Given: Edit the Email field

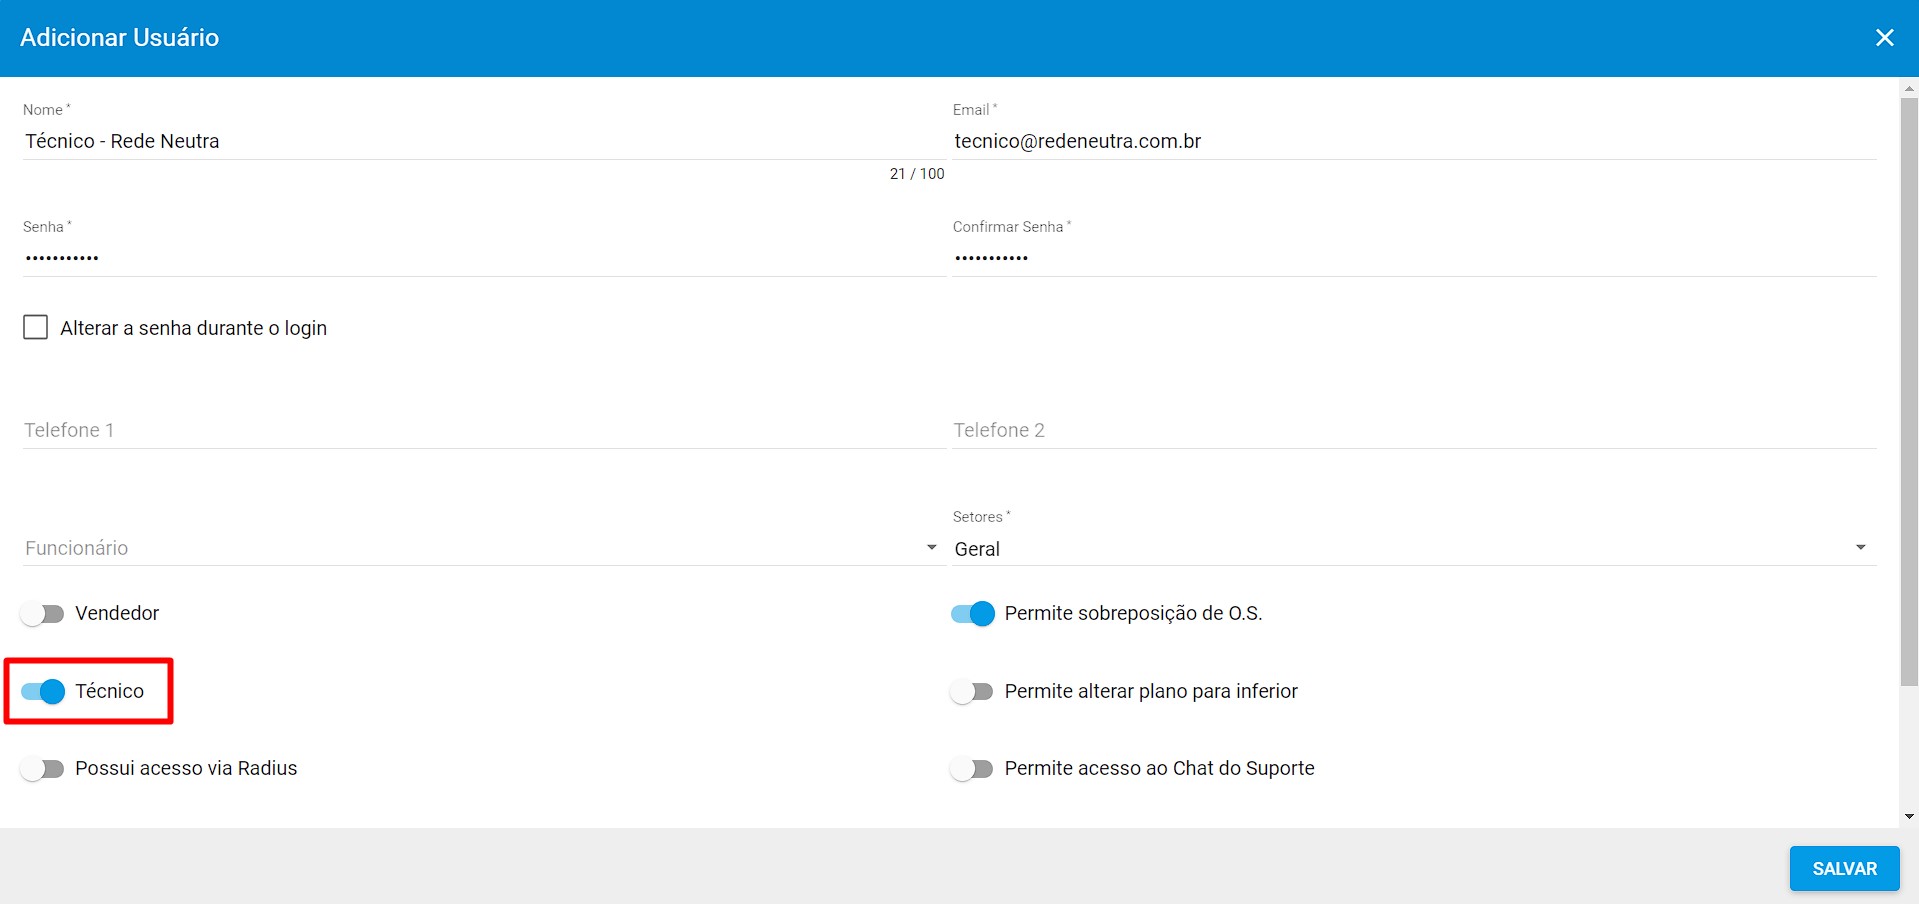Looking at the screenshot, I should [1410, 141].
